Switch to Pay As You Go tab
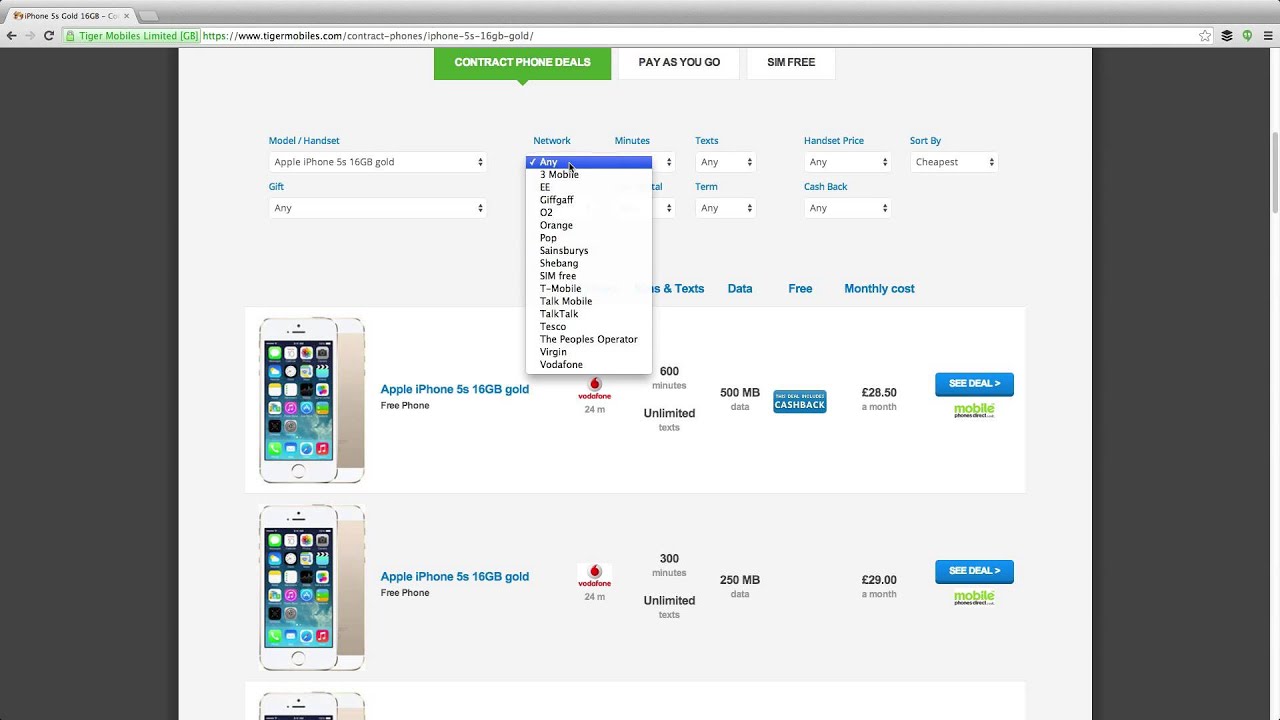Image resolution: width=1280 pixels, height=720 pixels. (x=679, y=62)
